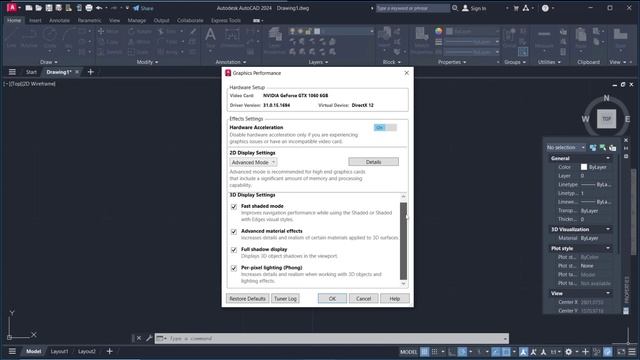Open the Start file tab
This screenshot has height=360, width=640.
tap(31, 72)
